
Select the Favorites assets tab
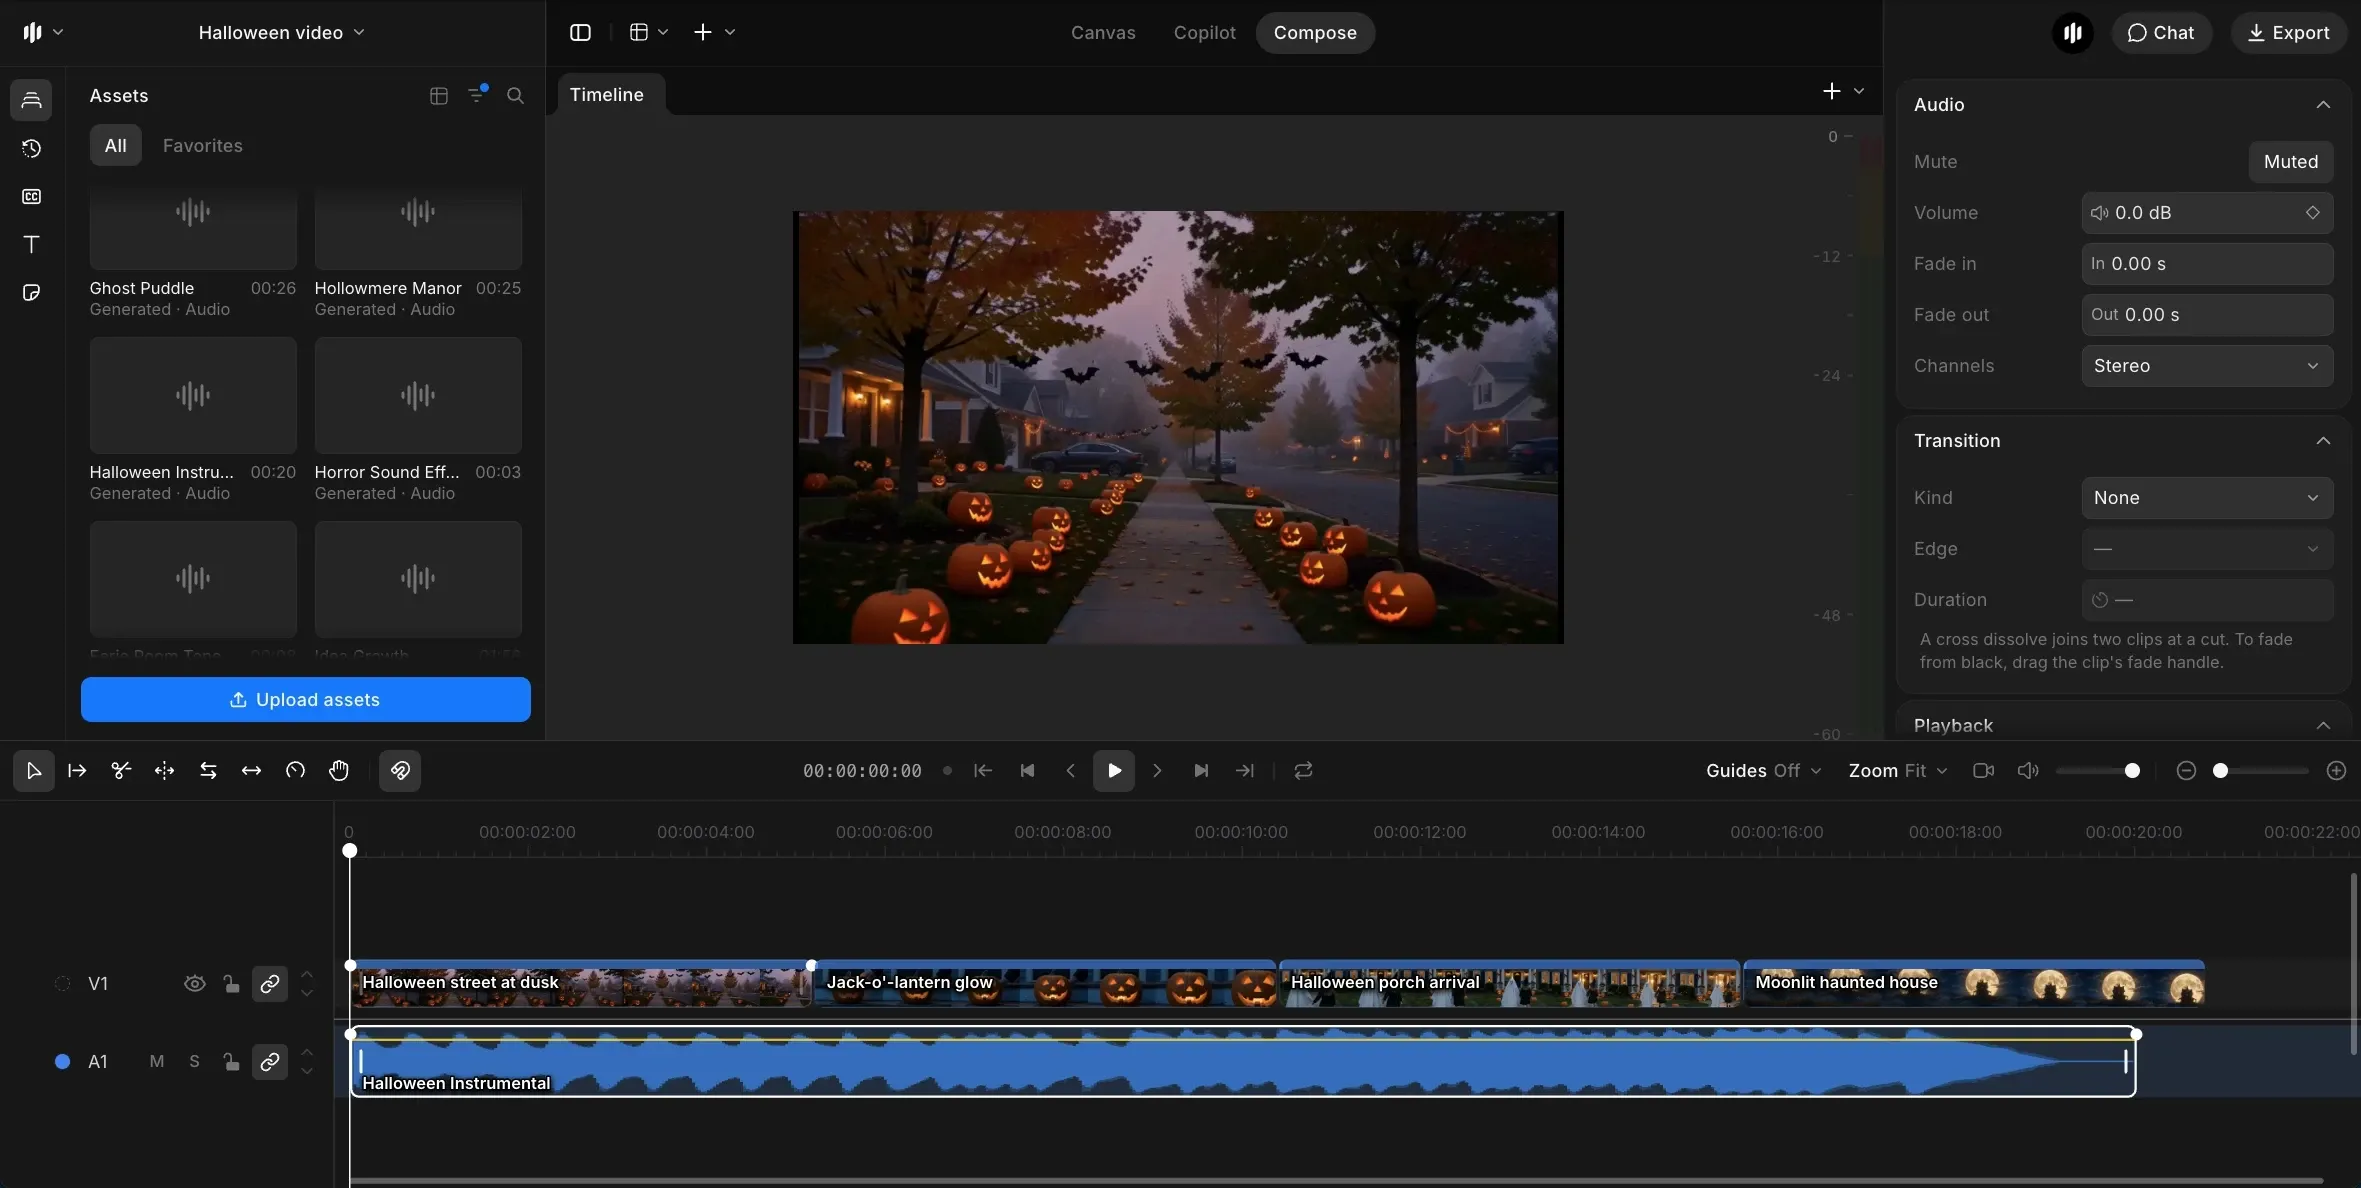tap(203, 145)
